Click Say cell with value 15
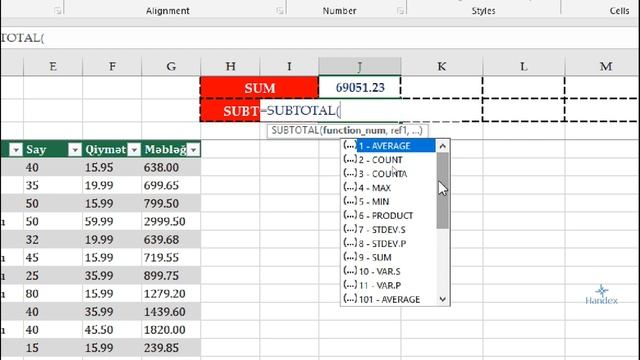 (53, 348)
